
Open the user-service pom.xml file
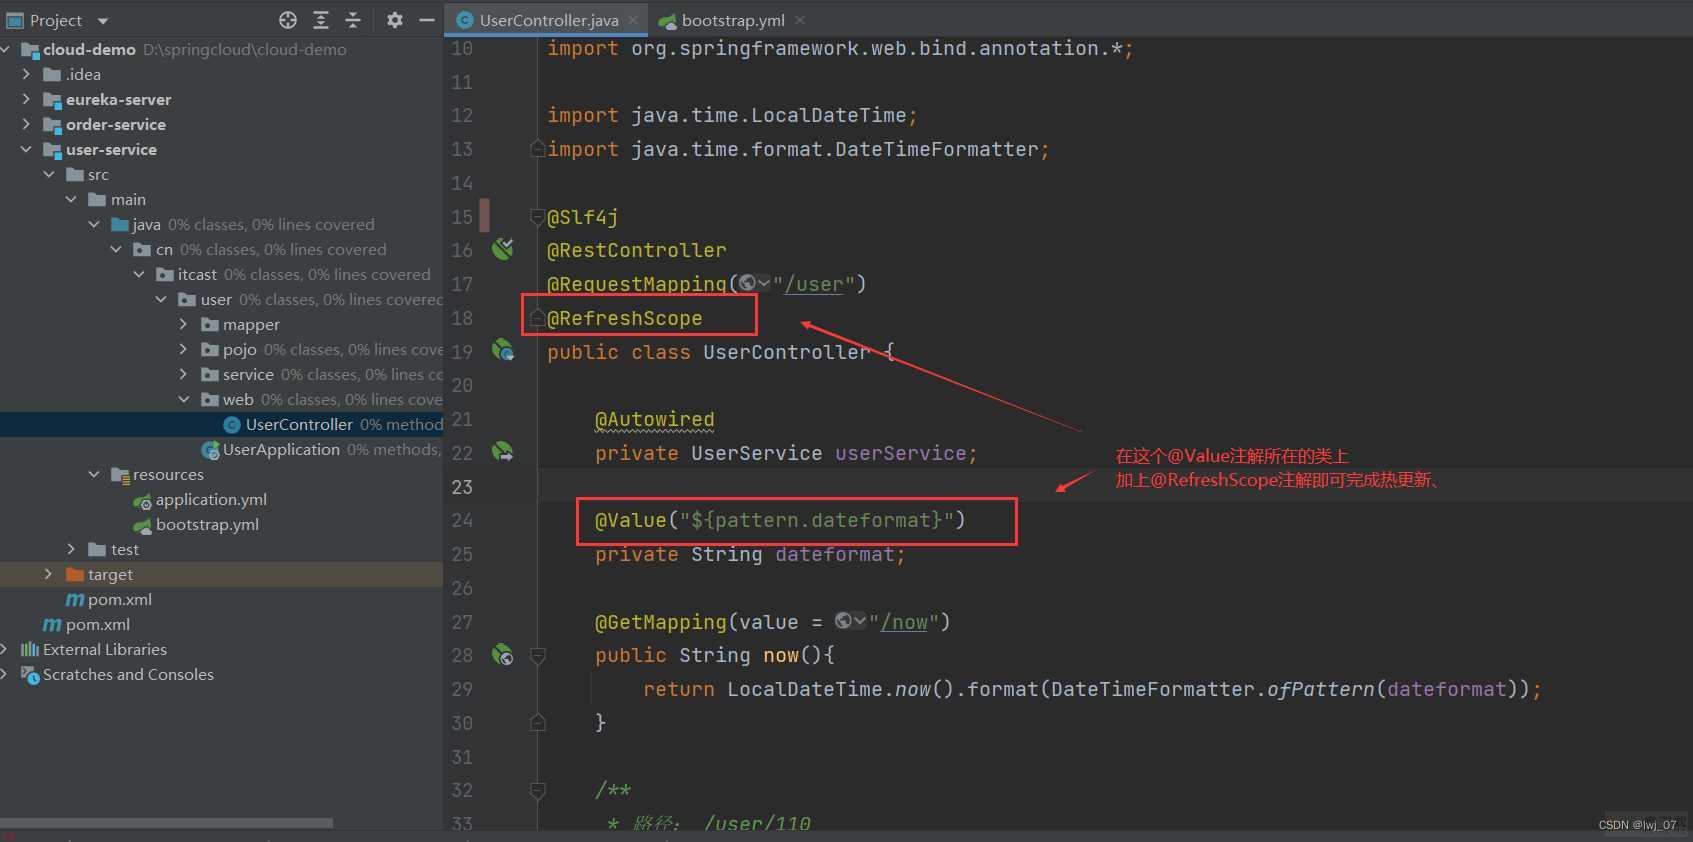[x=119, y=599]
